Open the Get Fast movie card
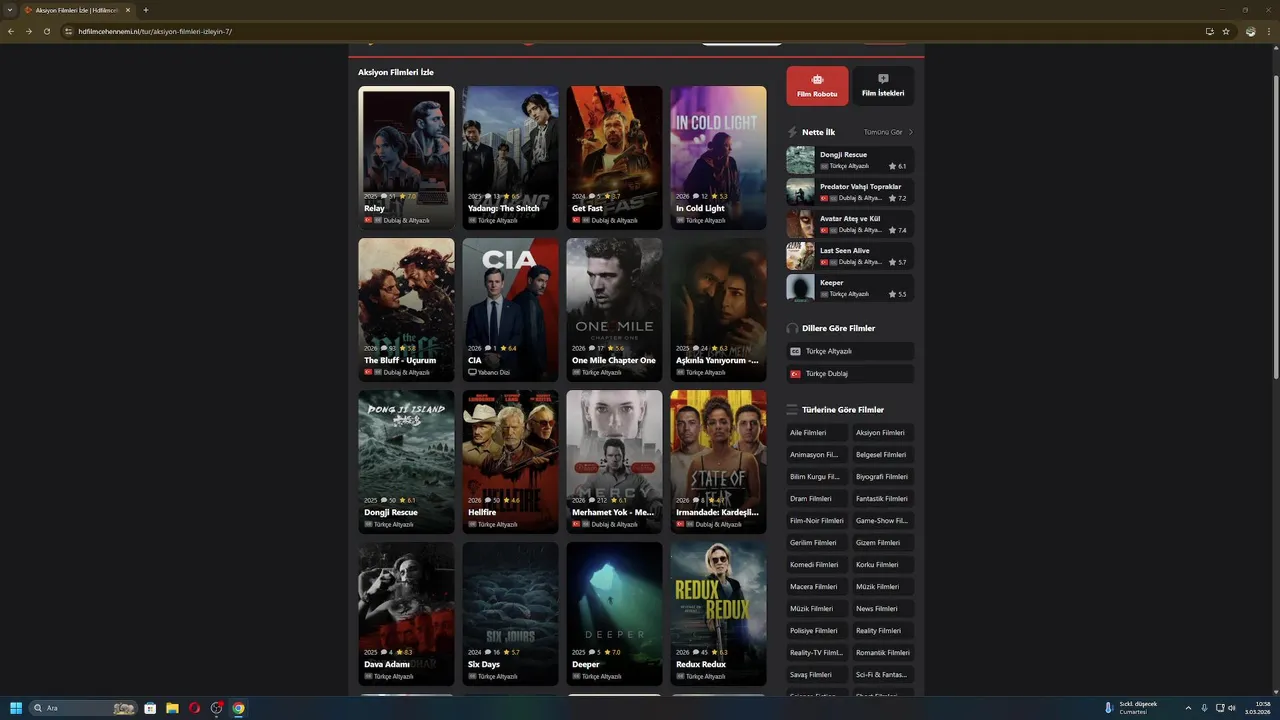 (x=614, y=157)
